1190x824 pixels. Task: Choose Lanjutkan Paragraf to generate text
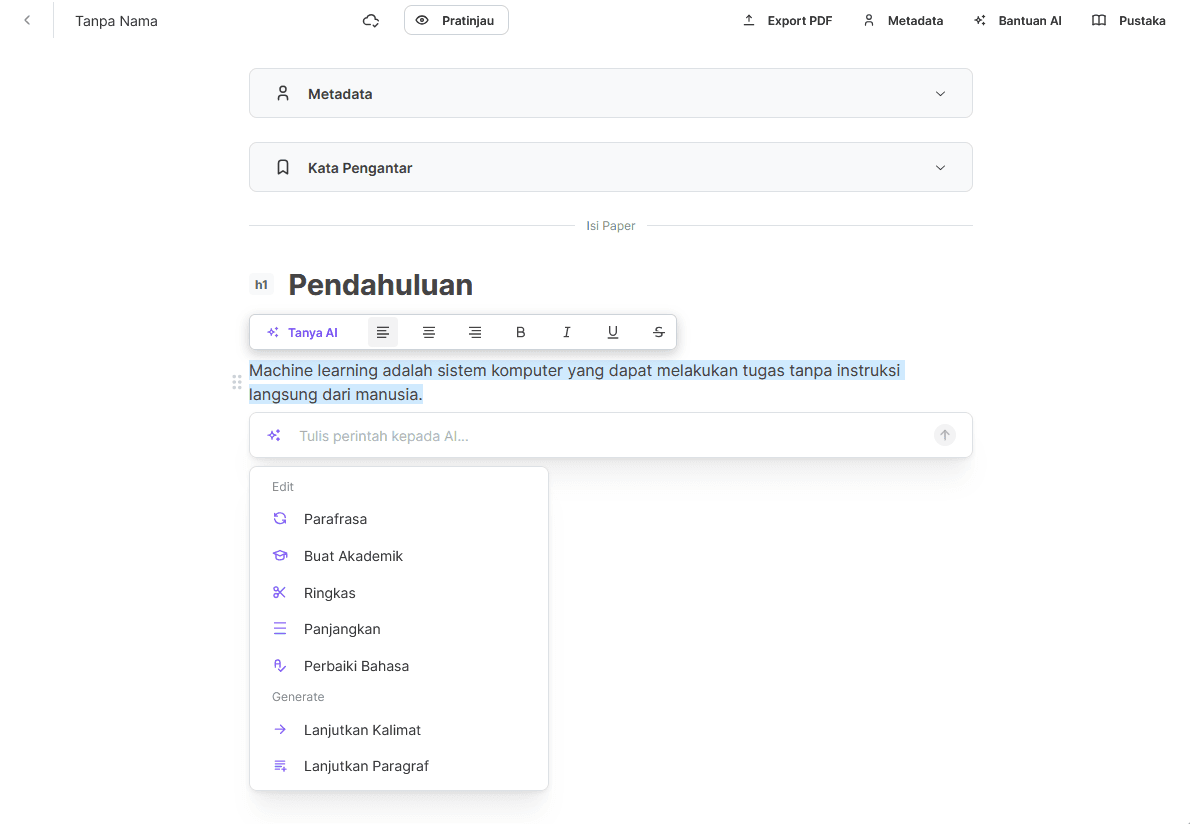[366, 765]
